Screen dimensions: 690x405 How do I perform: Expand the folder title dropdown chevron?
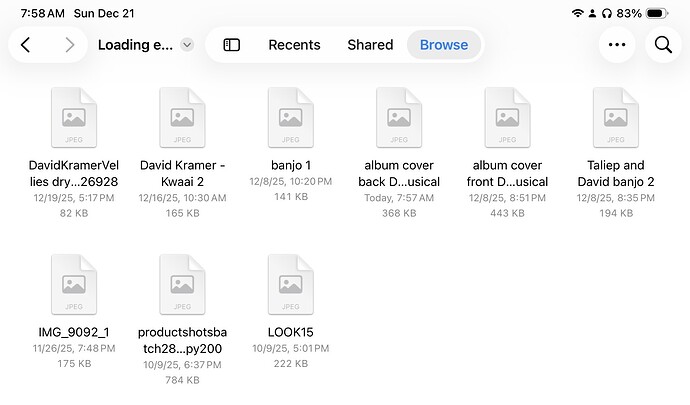click(187, 45)
